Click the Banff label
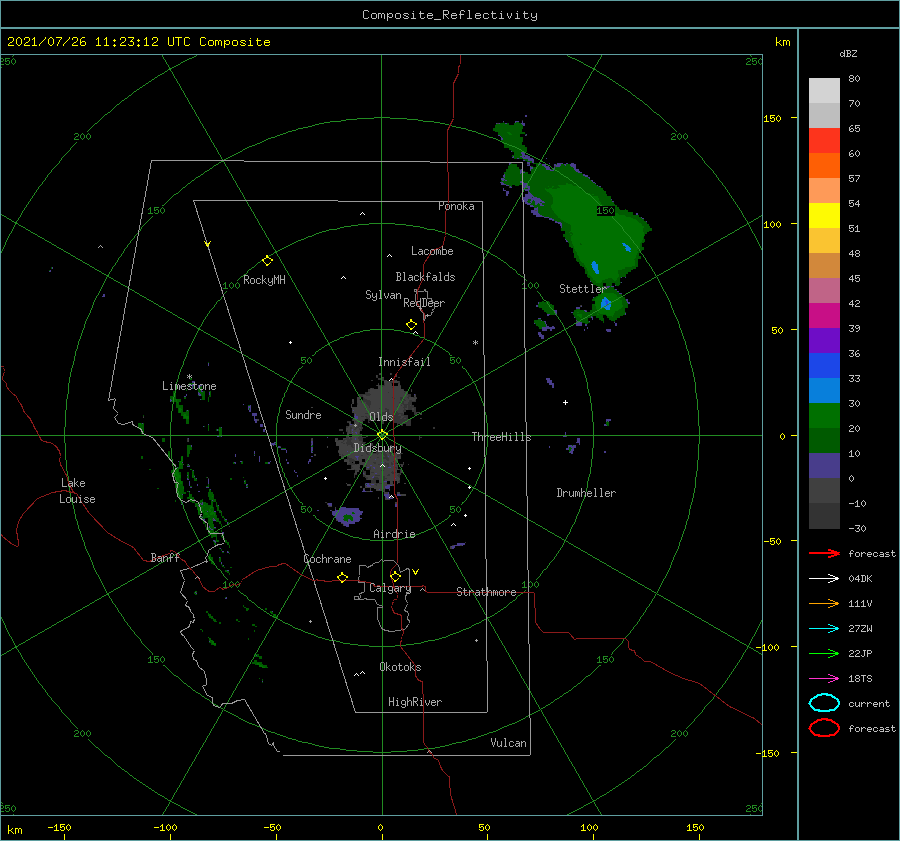This screenshot has height=841, width=900. (x=165, y=557)
